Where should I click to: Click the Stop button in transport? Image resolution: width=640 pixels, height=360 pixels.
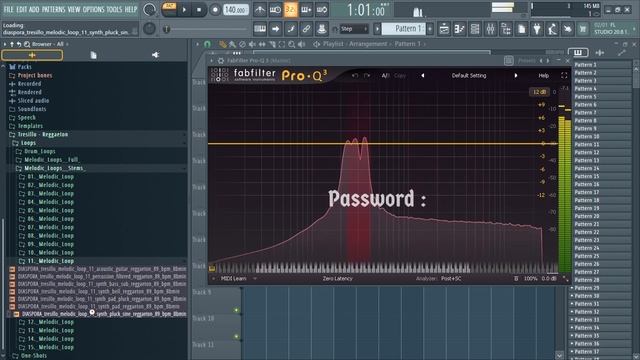[199, 9]
